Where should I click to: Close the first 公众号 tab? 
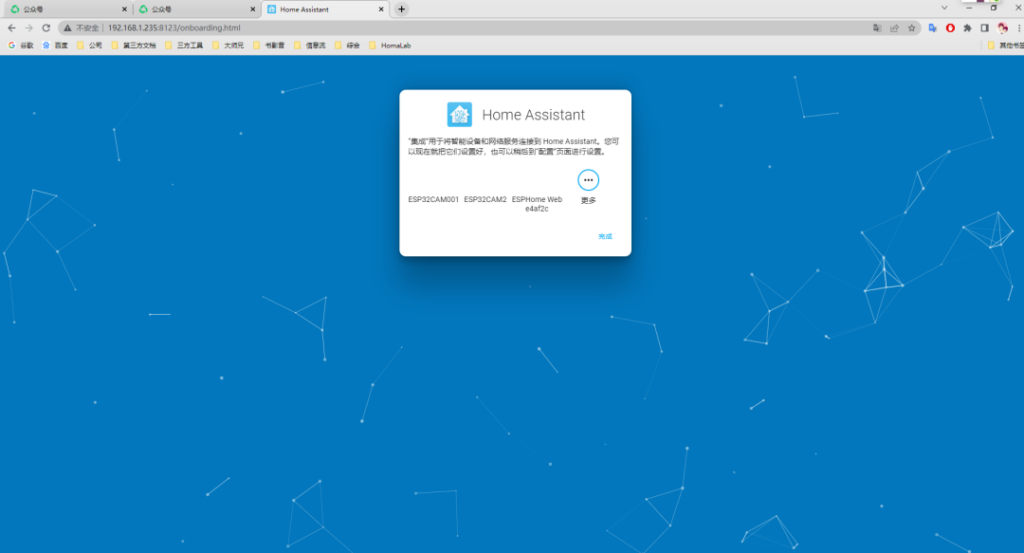124,9
